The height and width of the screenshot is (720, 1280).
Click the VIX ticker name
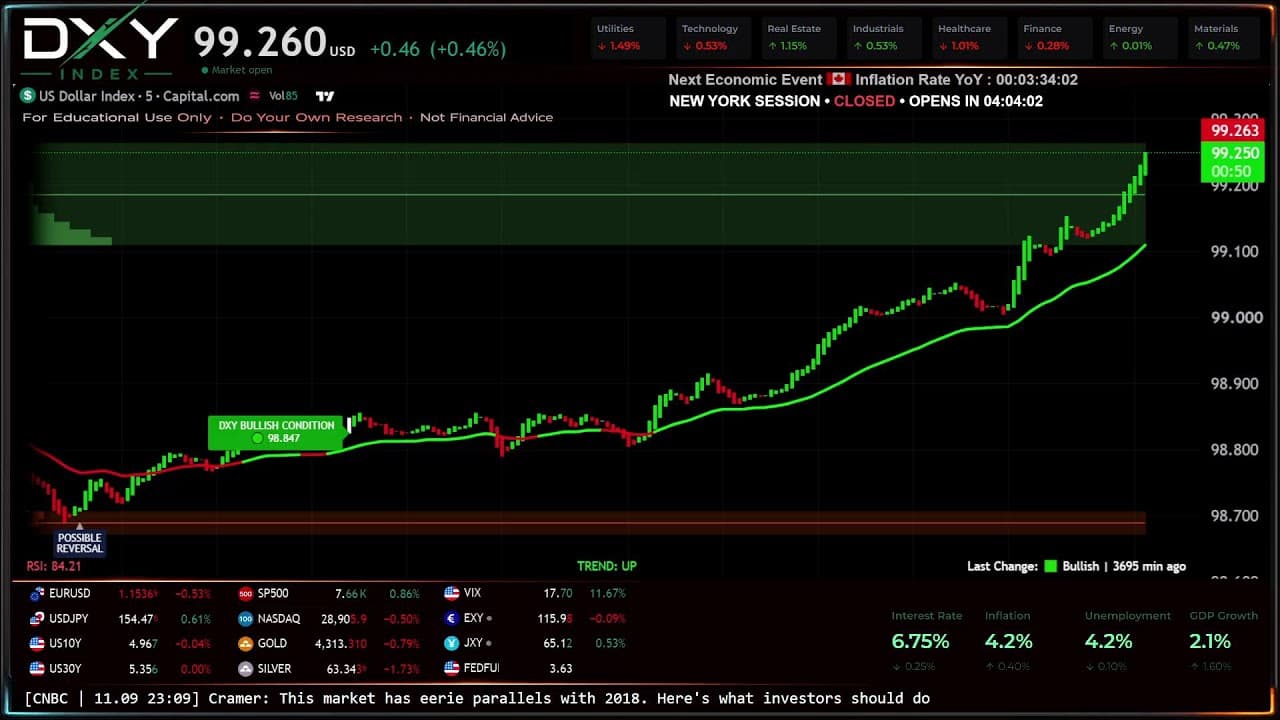(x=473, y=593)
